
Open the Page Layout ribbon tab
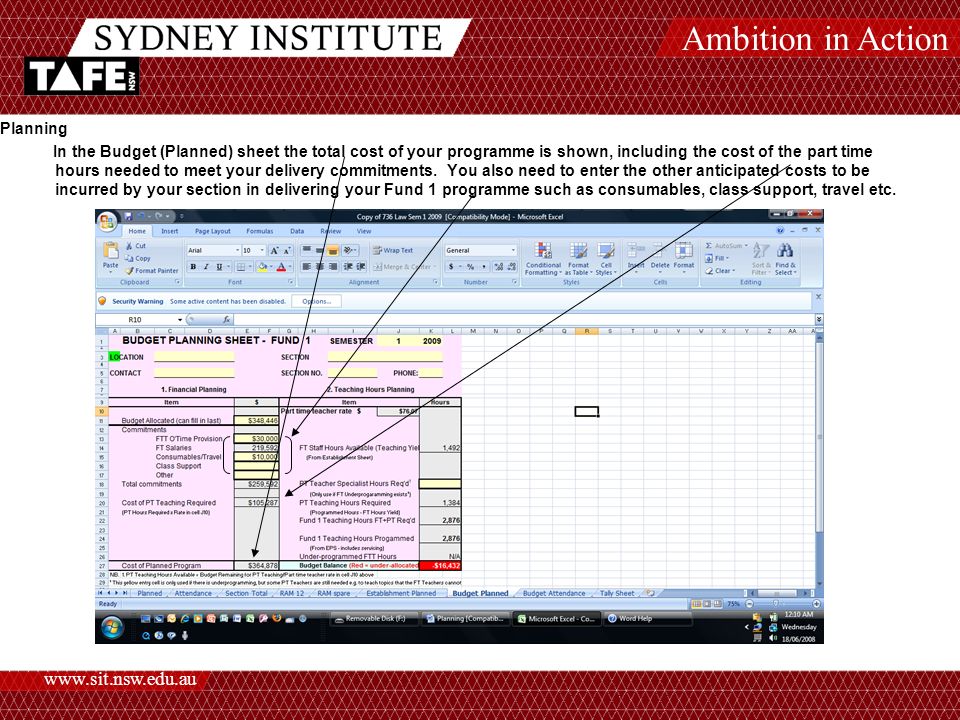212,231
